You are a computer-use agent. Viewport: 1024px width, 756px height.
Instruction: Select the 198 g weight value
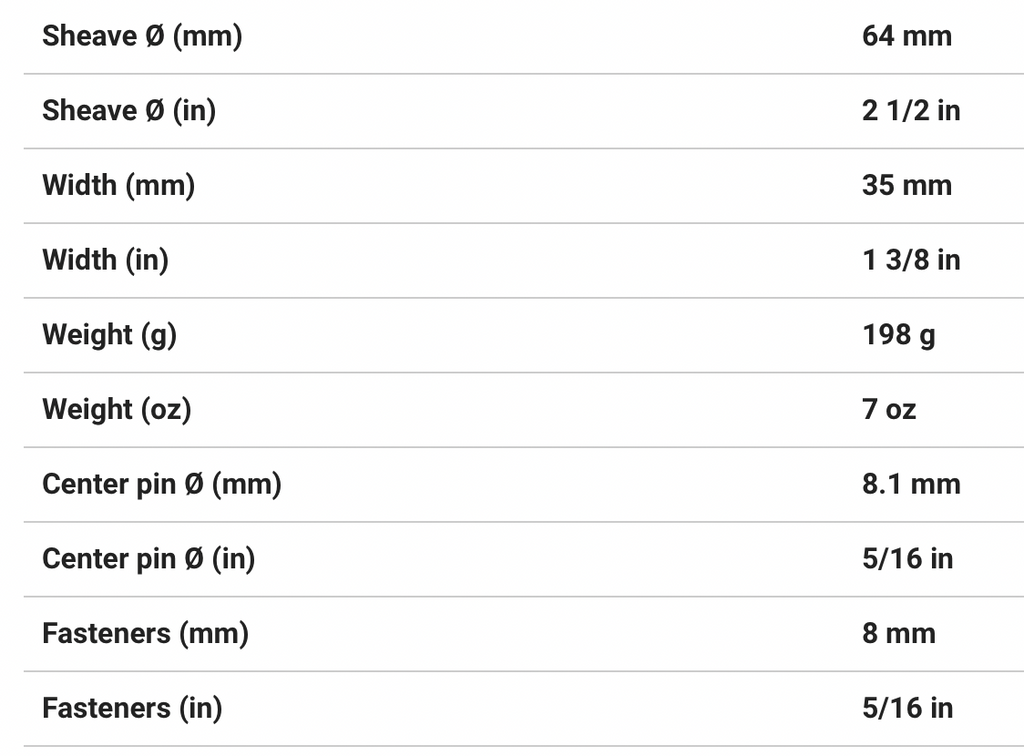click(x=898, y=335)
